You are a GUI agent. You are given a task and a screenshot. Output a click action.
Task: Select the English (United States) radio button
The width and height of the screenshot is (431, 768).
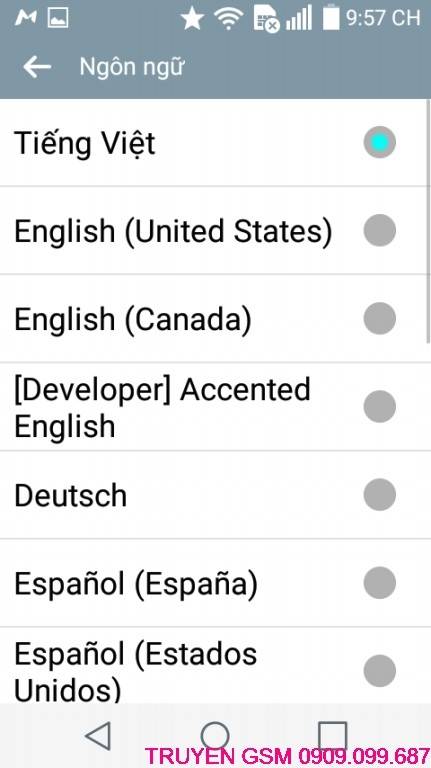coord(380,230)
